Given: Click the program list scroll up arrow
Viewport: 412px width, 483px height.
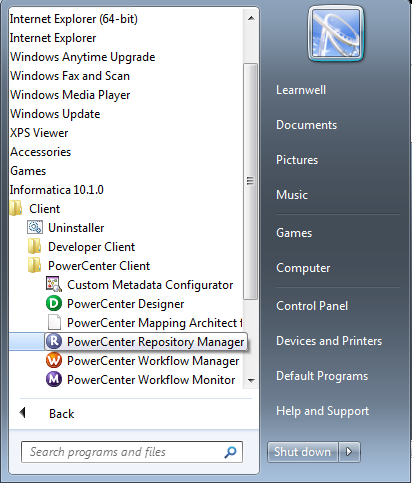Looking at the screenshot, I should (251, 18).
